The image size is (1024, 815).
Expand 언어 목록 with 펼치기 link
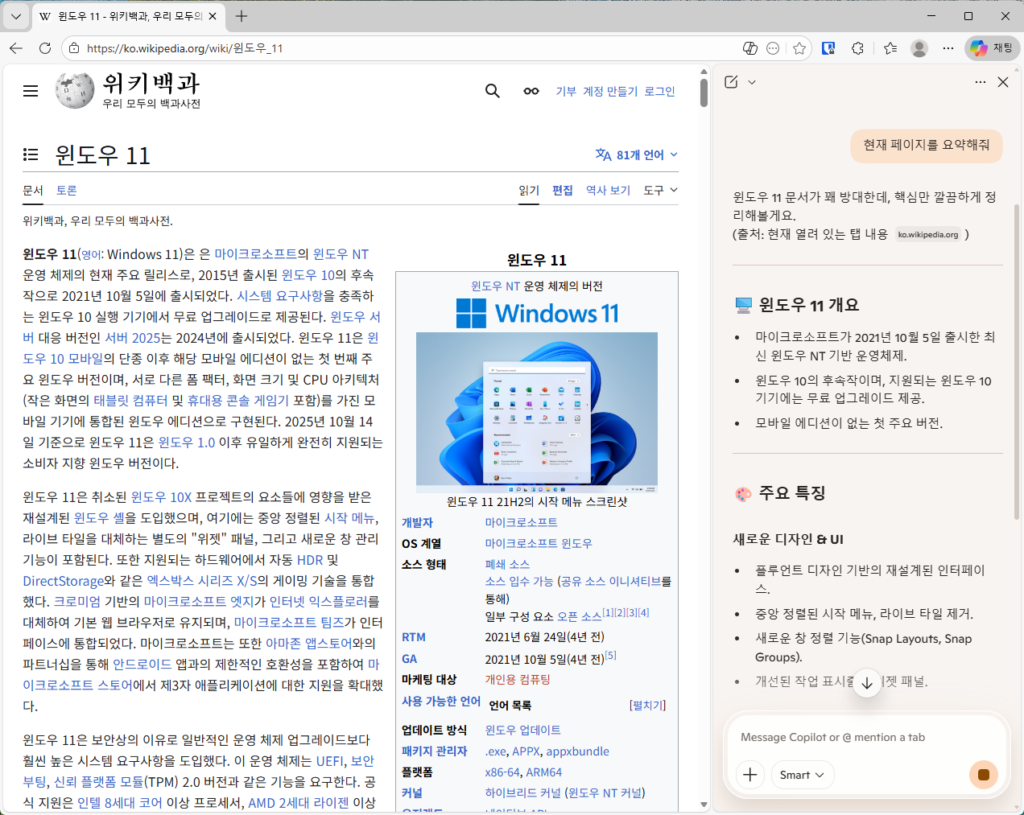(647, 705)
